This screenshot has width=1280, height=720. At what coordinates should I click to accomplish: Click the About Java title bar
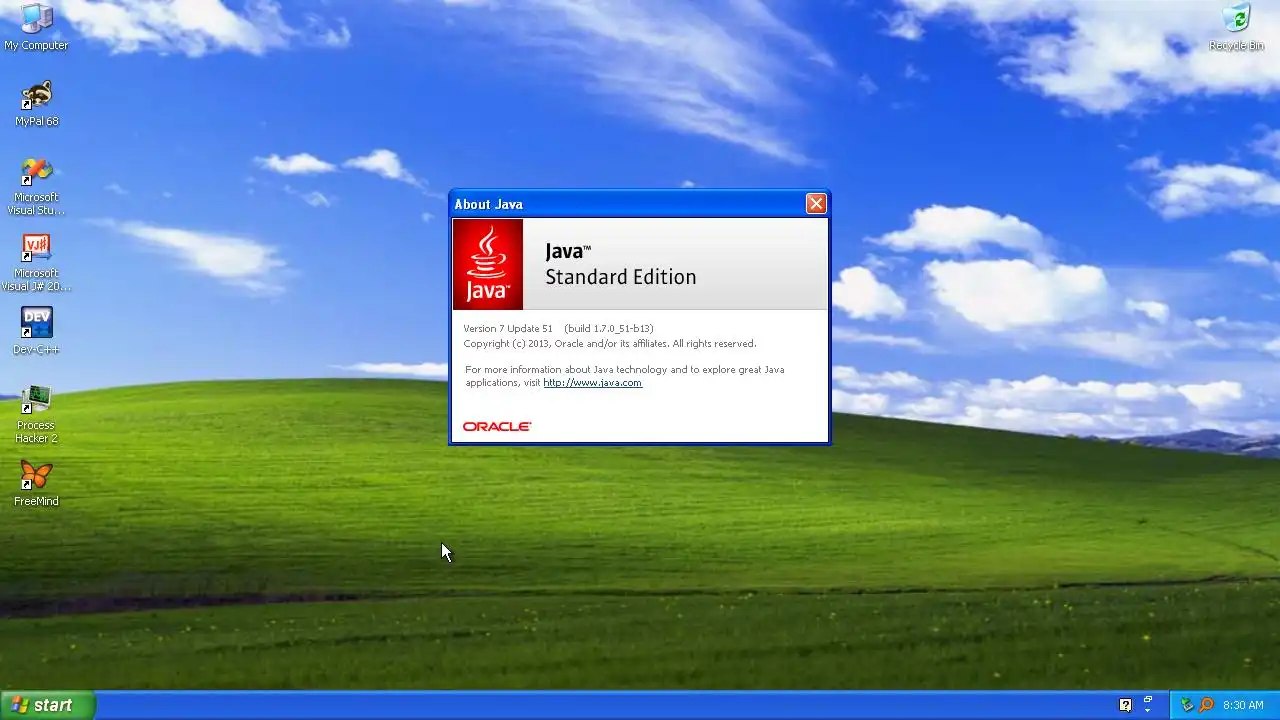(x=640, y=204)
